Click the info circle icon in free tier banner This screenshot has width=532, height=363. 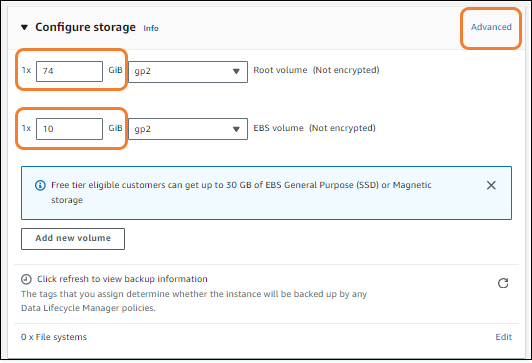coord(40,185)
